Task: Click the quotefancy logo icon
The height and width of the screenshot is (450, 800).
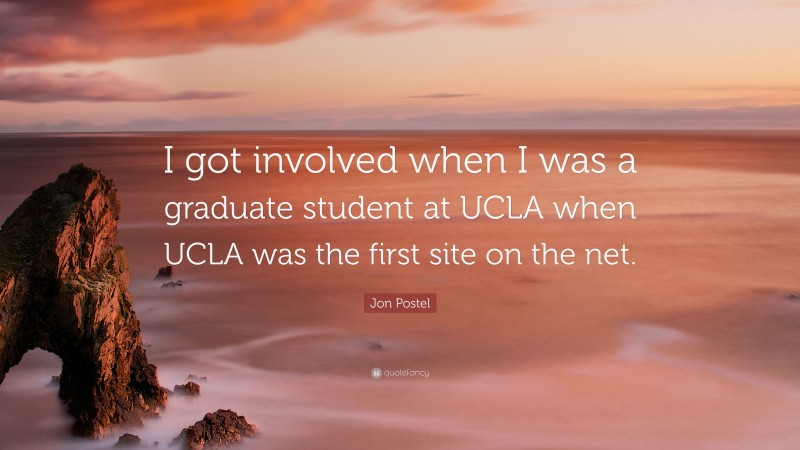Action: (x=375, y=373)
